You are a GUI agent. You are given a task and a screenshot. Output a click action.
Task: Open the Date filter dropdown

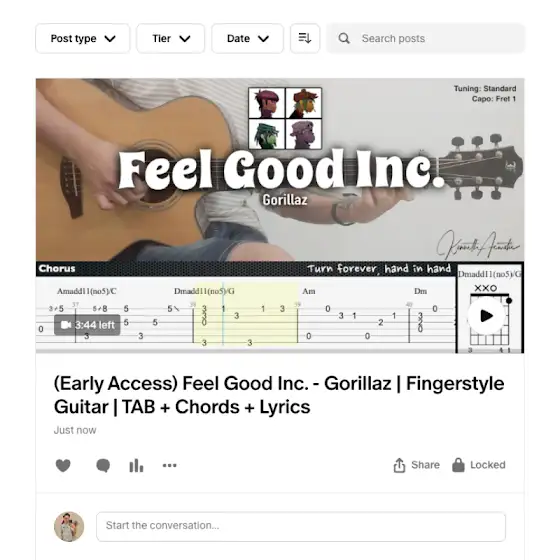(248, 38)
